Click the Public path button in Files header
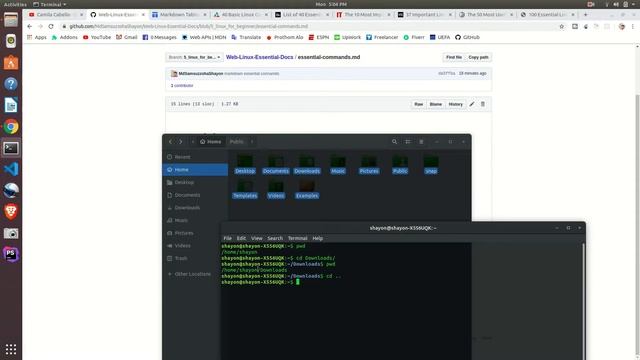The image size is (640, 360). (x=237, y=142)
